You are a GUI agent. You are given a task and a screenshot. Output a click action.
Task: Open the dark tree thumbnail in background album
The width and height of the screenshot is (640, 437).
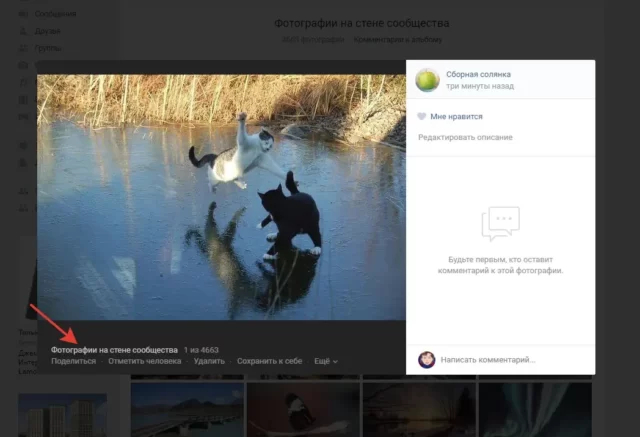pyautogui.click(x=419, y=410)
